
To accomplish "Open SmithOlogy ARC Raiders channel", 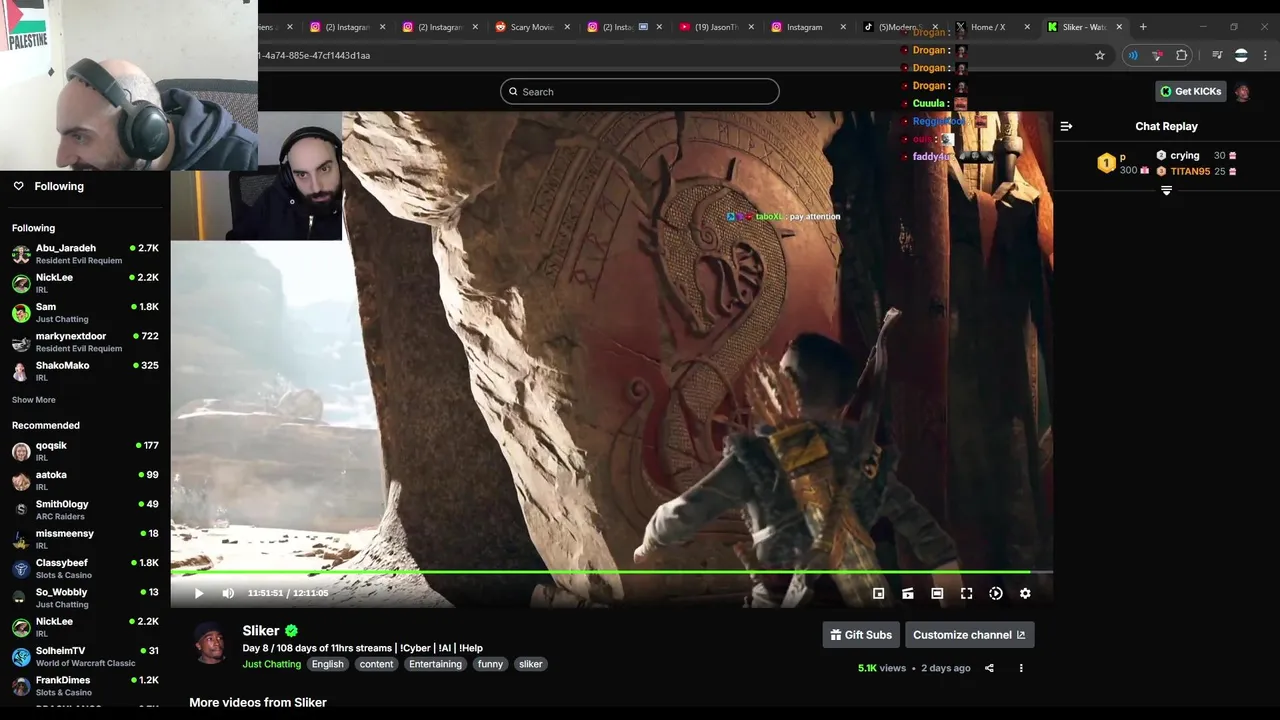I will pyautogui.click(x=85, y=510).
